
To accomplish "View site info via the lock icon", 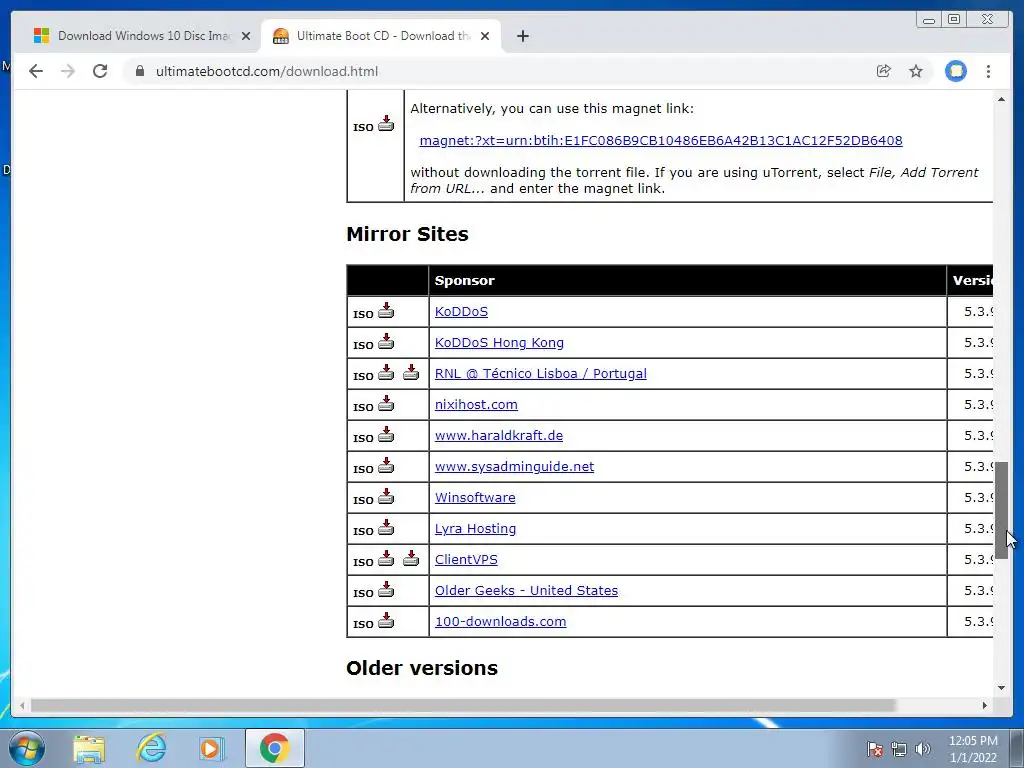I will [x=140, y=71].
